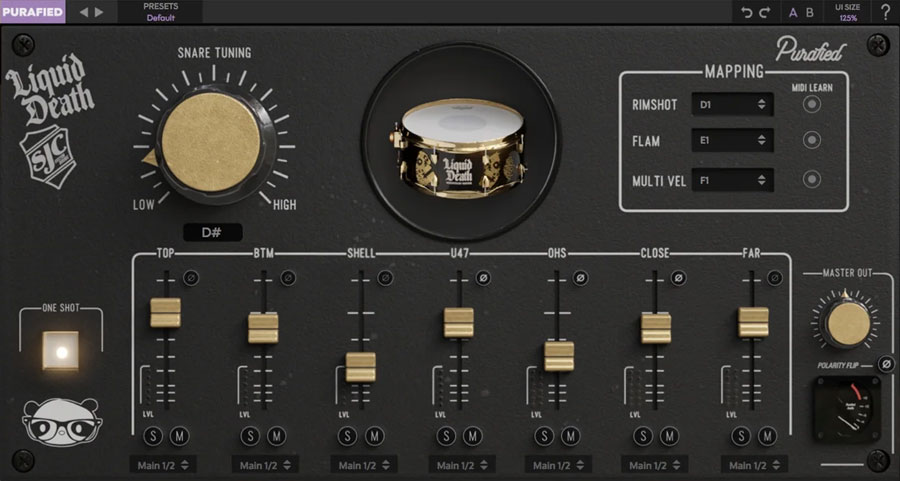Click the undo arrow icon

[746, 12]
